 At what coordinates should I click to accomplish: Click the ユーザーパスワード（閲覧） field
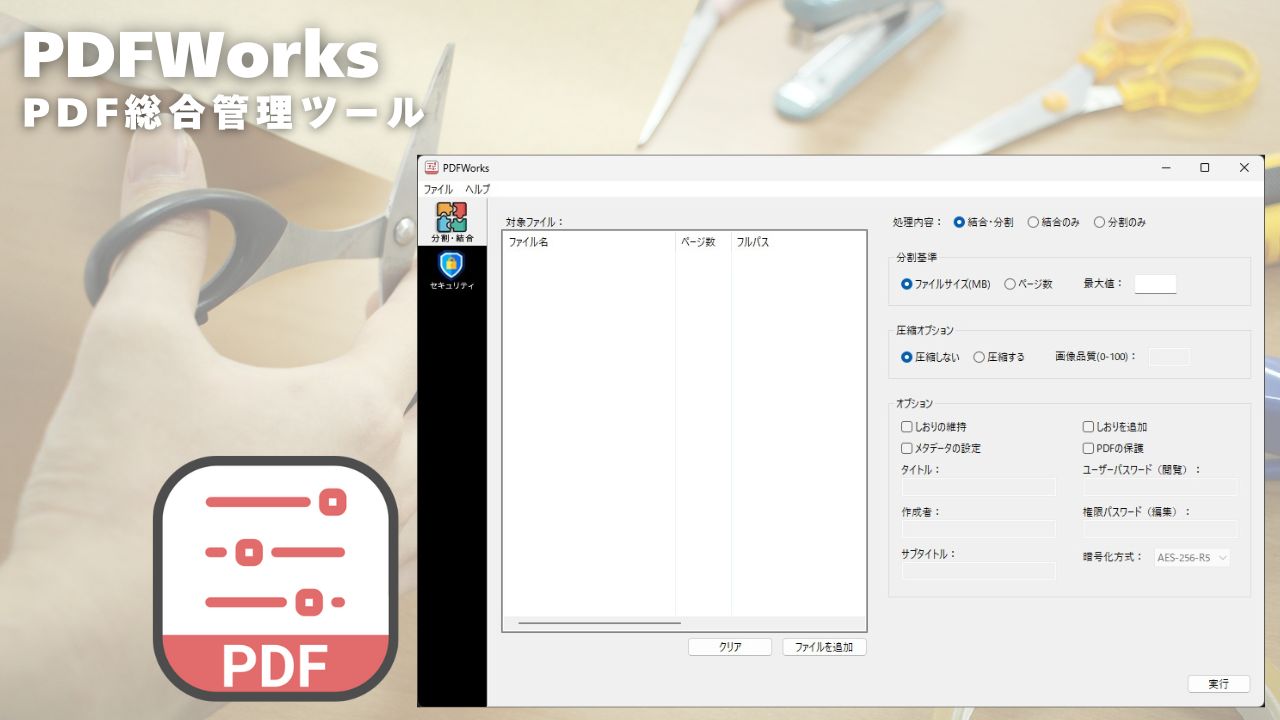pyautogui.click(x=1160, y=487)
